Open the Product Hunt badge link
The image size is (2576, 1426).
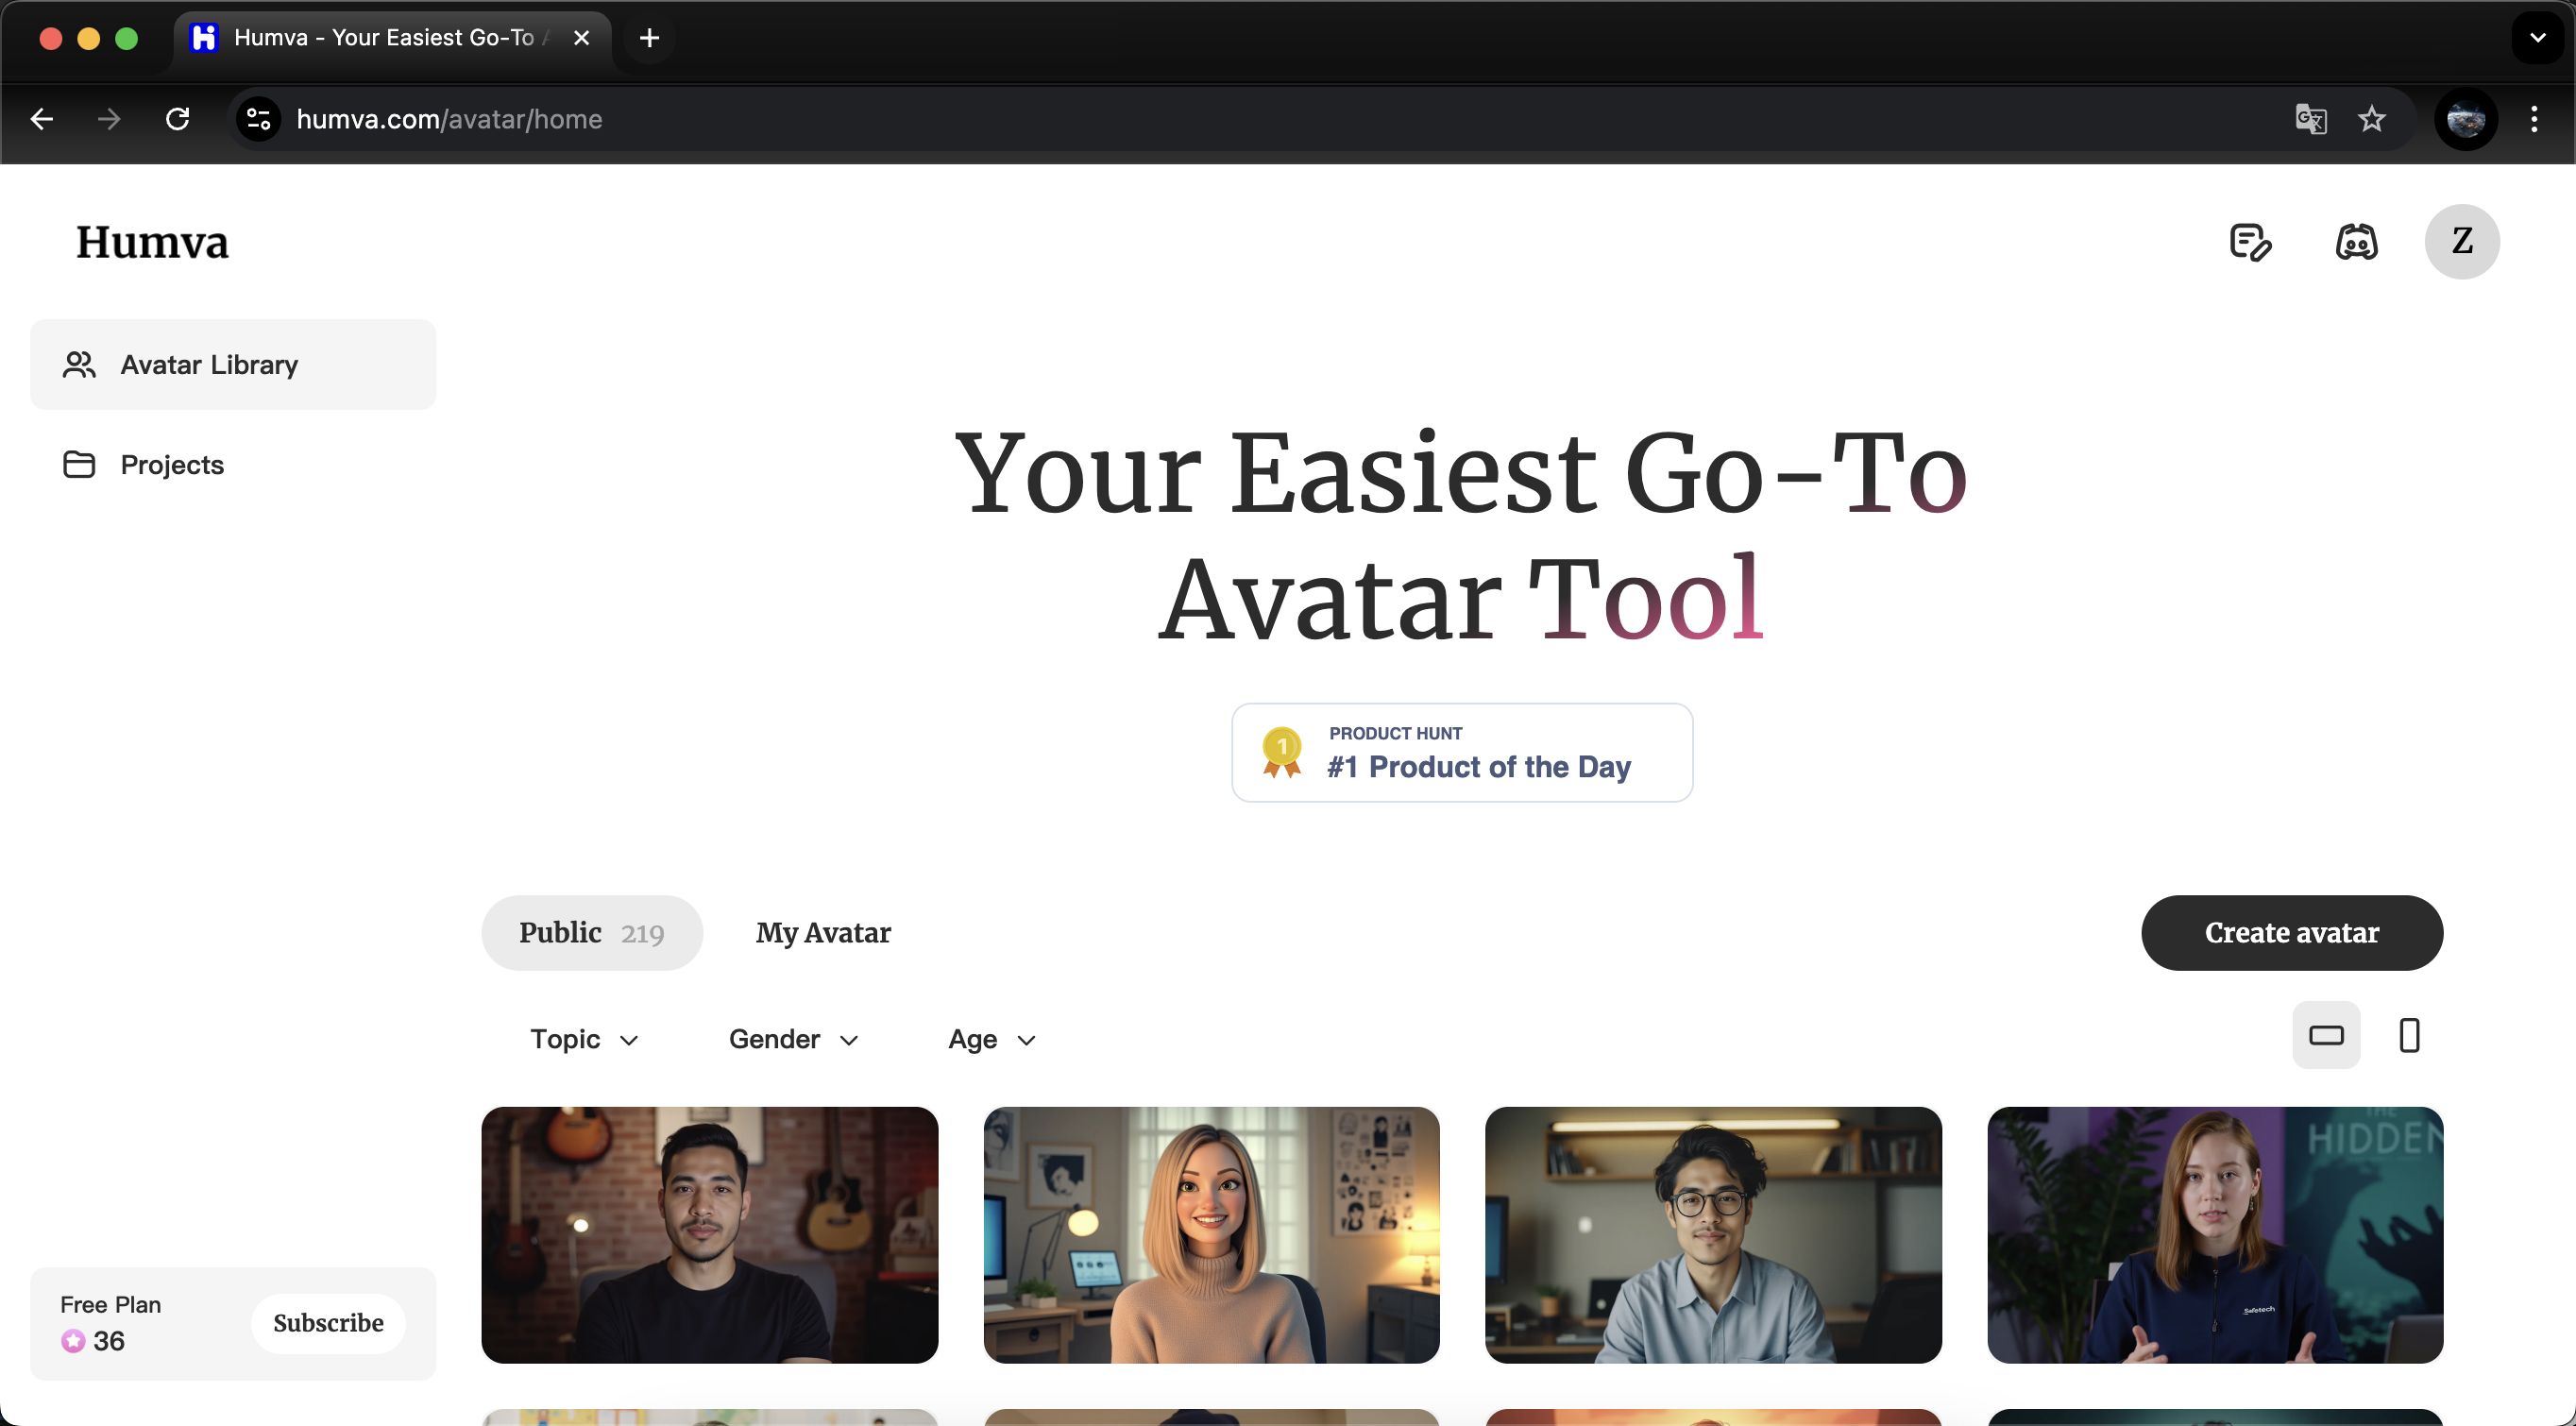tap(1461, 753)
